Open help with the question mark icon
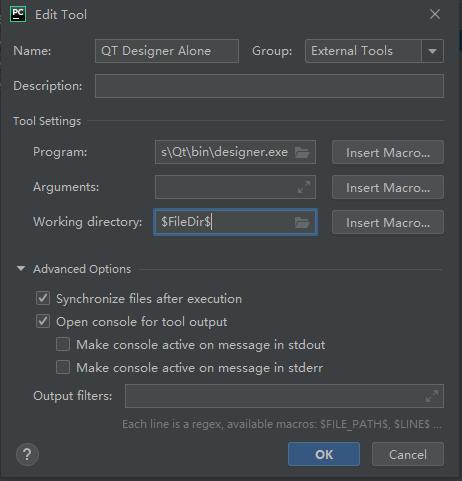Viewport: 462px width, 481px height. 27,454
